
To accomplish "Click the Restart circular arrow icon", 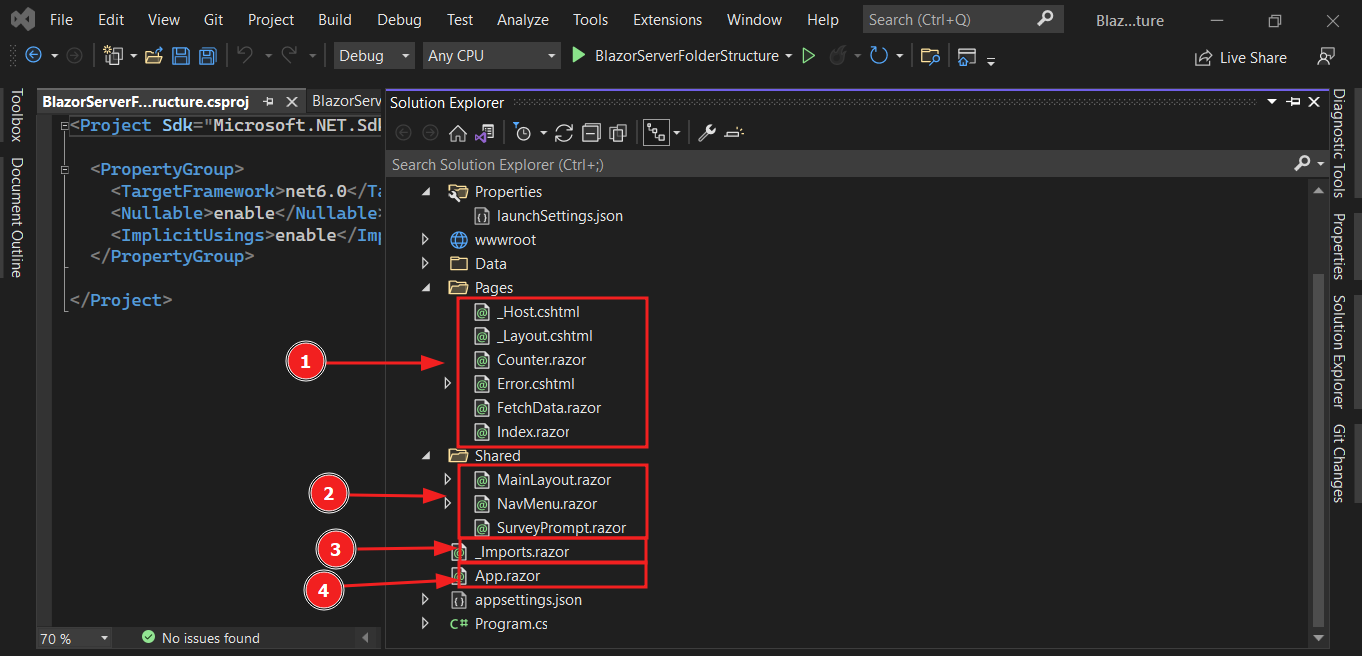I will pos(879,56).
